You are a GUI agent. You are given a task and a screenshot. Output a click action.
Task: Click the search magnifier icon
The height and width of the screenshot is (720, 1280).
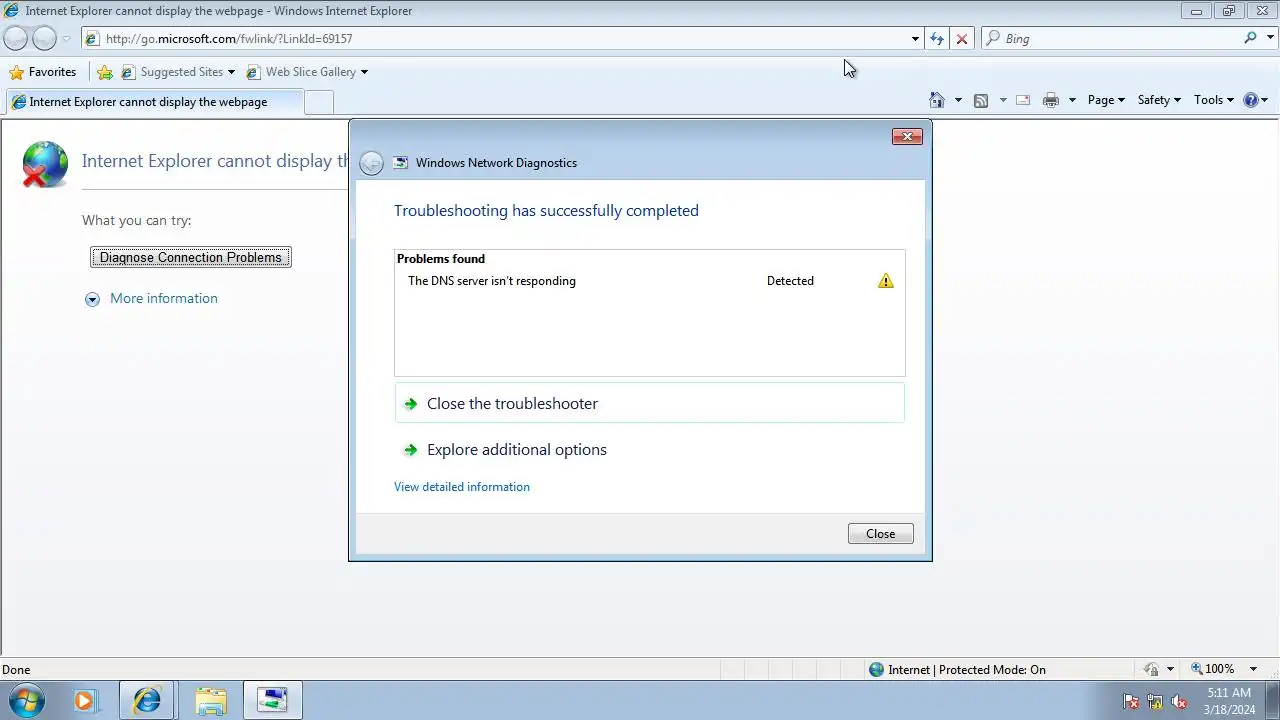[x=1250, y=38]
